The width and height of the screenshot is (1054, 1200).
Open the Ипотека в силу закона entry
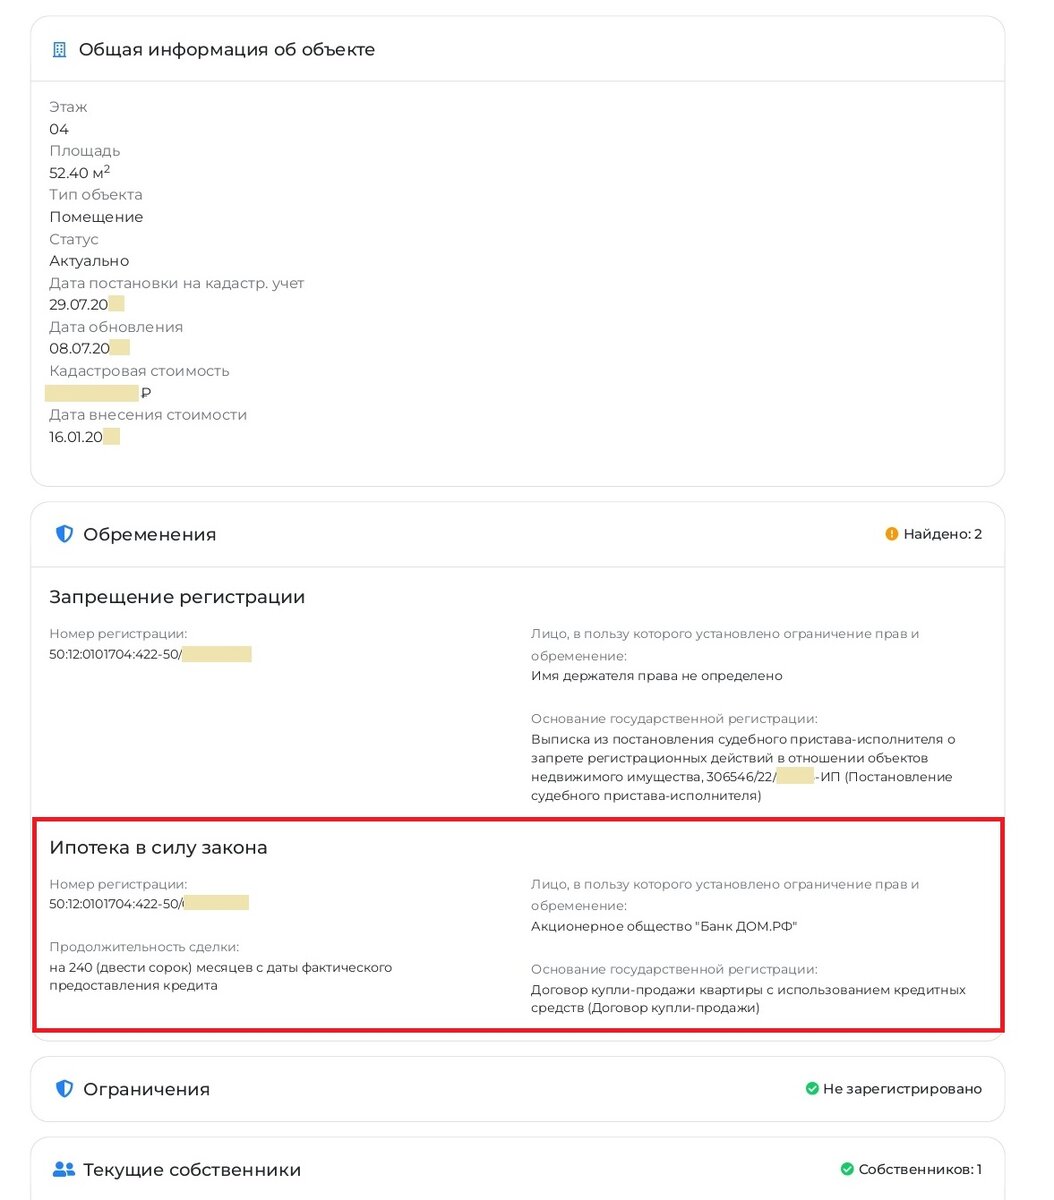pos(158,847)
